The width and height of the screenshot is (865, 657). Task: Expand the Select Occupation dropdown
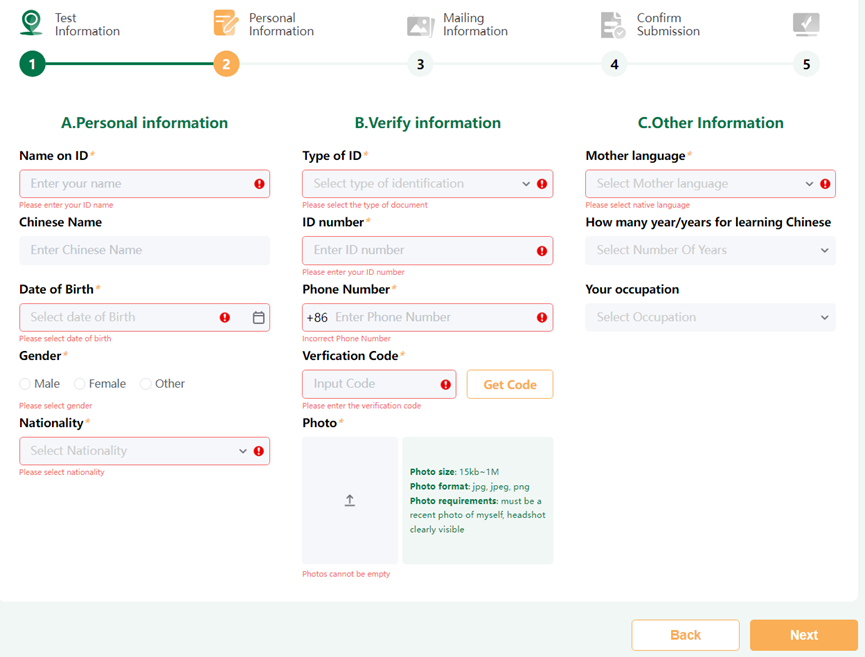(710, 317)
